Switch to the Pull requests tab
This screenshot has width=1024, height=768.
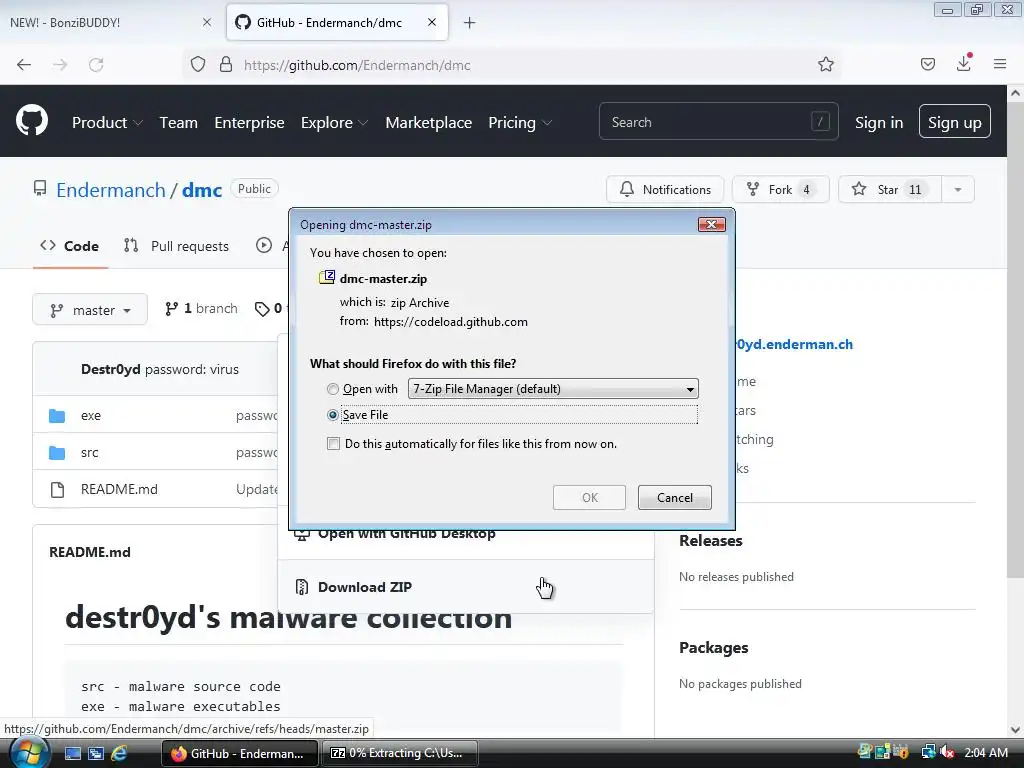pos(177,246)
